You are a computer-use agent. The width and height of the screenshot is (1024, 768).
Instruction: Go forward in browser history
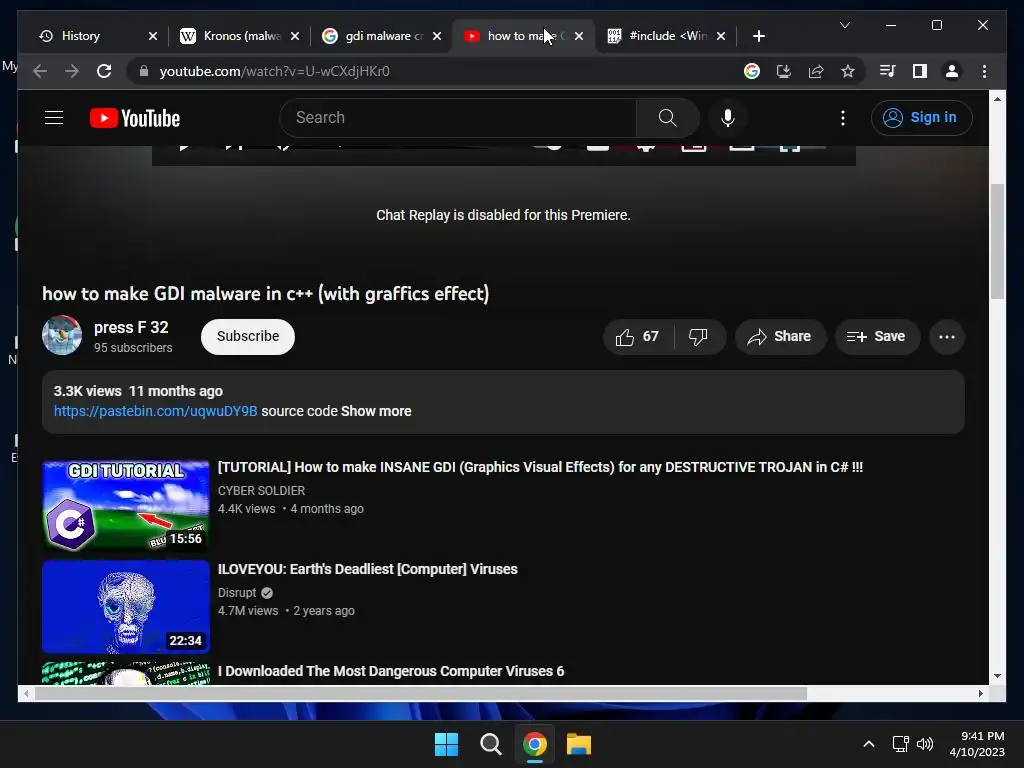pos(72,71)
